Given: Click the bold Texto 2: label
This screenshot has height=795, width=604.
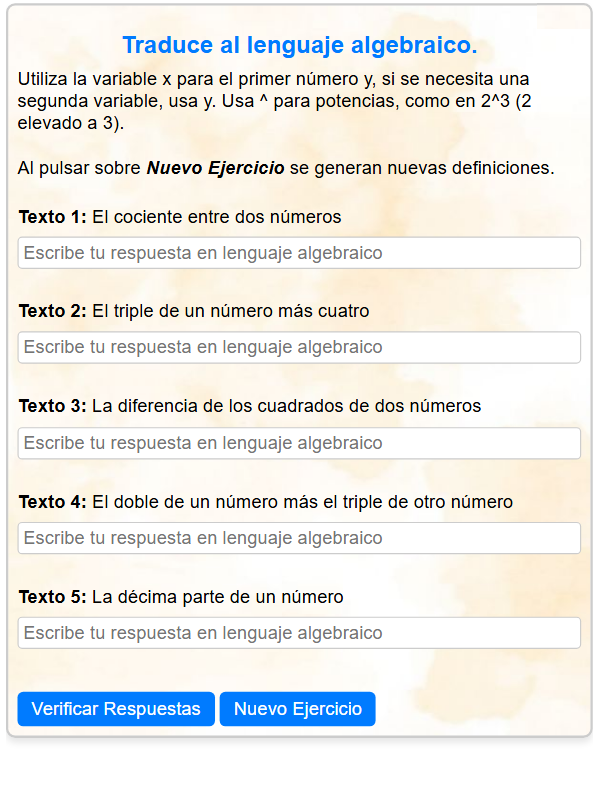Looking at the screenshot, I should [x=53, y=311].
